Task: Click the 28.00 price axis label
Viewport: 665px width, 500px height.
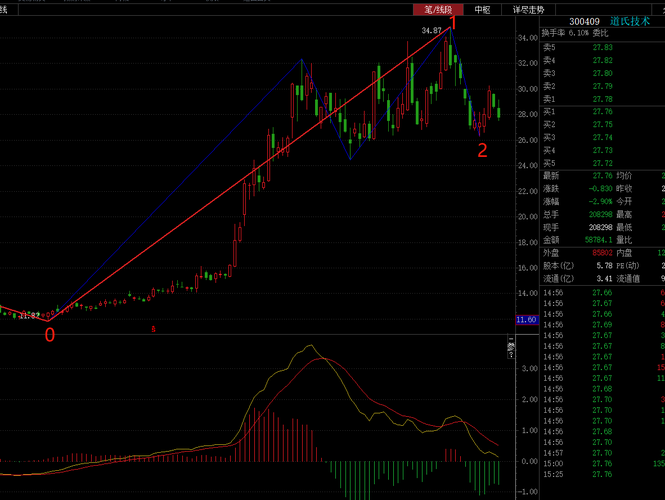Action: pyautogui.click(x=528, y=115)
